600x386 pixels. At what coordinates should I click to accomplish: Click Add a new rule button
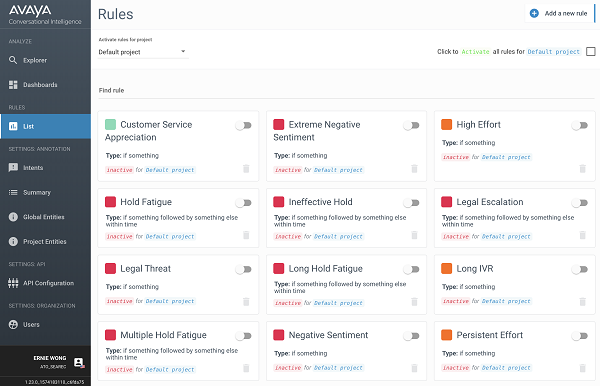pos(560,13)
